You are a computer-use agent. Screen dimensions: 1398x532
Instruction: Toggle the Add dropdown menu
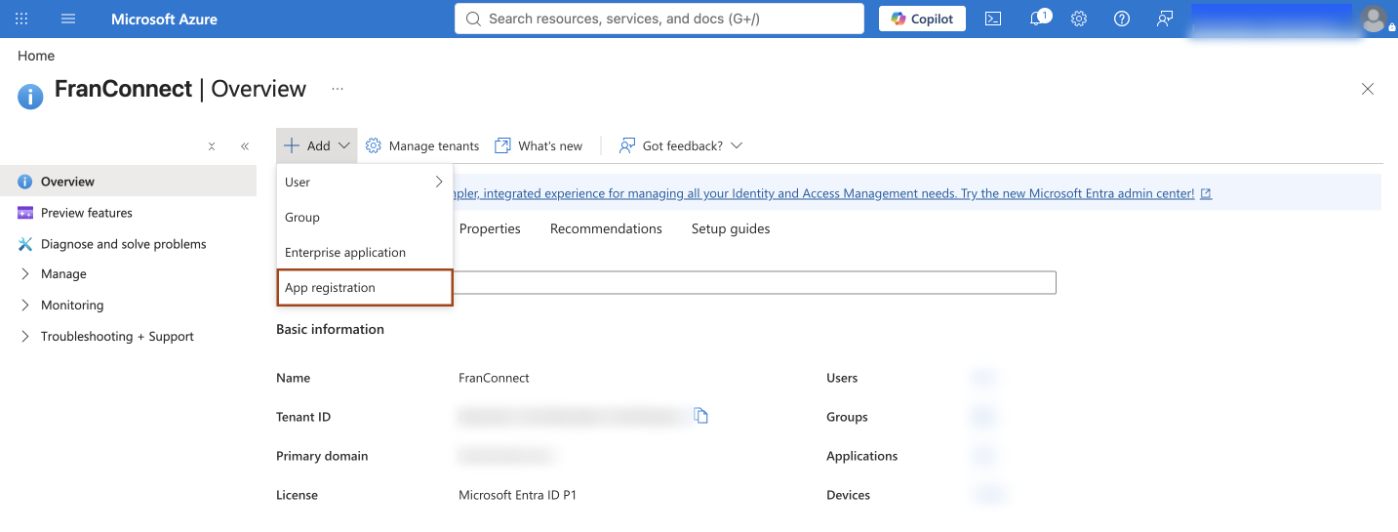click(x=317, y=146)
